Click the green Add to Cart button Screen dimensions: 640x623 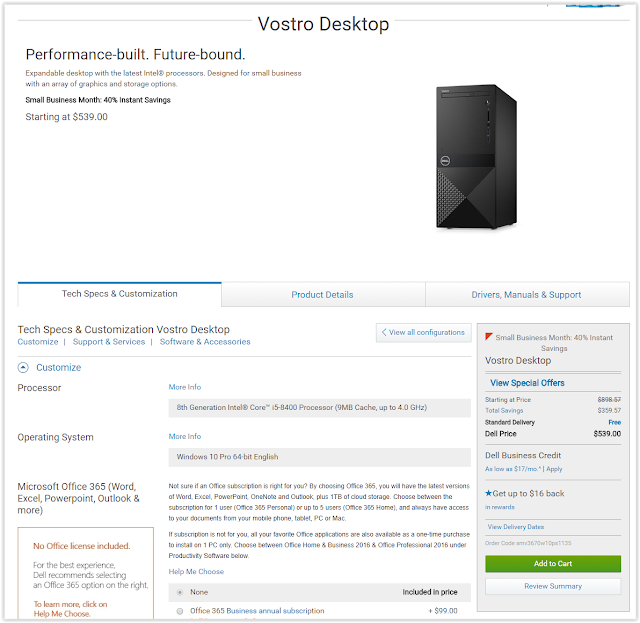click(x=553, y=564)
